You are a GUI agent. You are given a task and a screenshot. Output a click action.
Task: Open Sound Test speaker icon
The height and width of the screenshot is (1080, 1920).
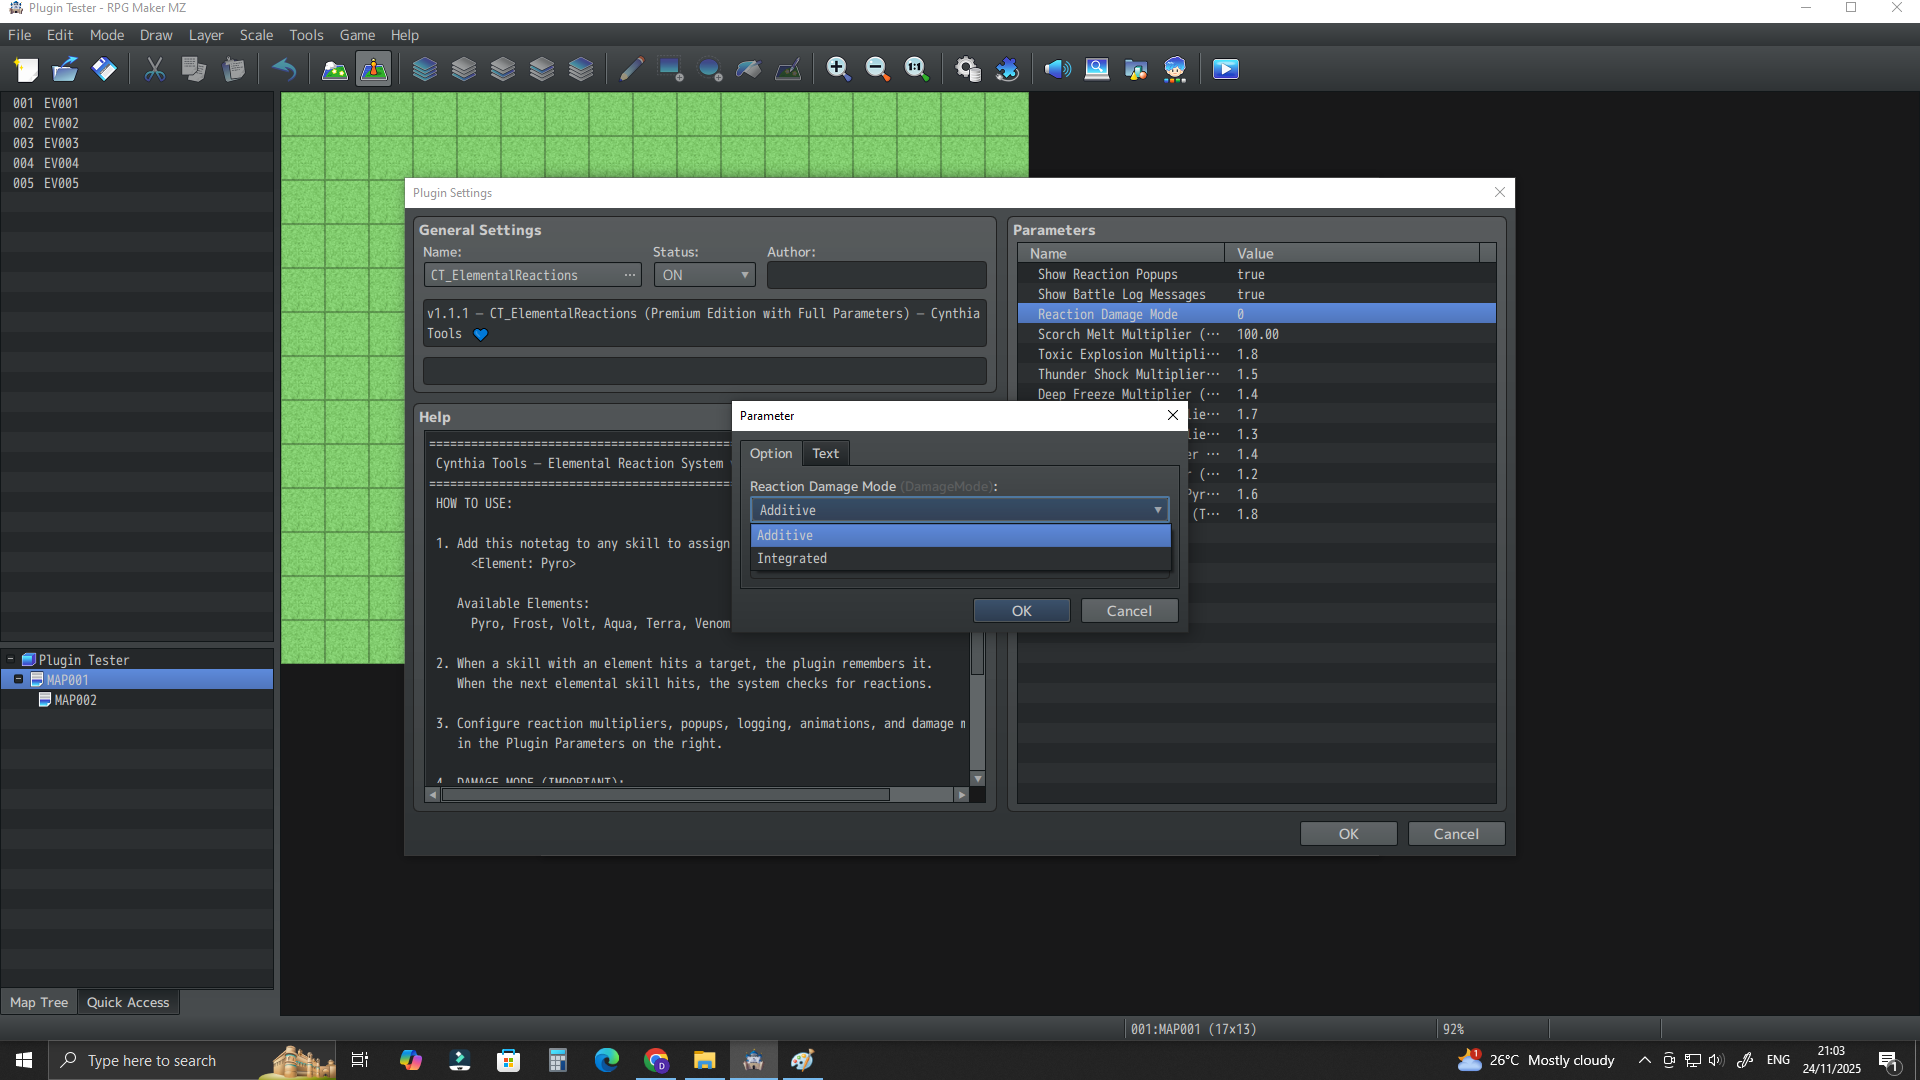[x=1057, y=69]
